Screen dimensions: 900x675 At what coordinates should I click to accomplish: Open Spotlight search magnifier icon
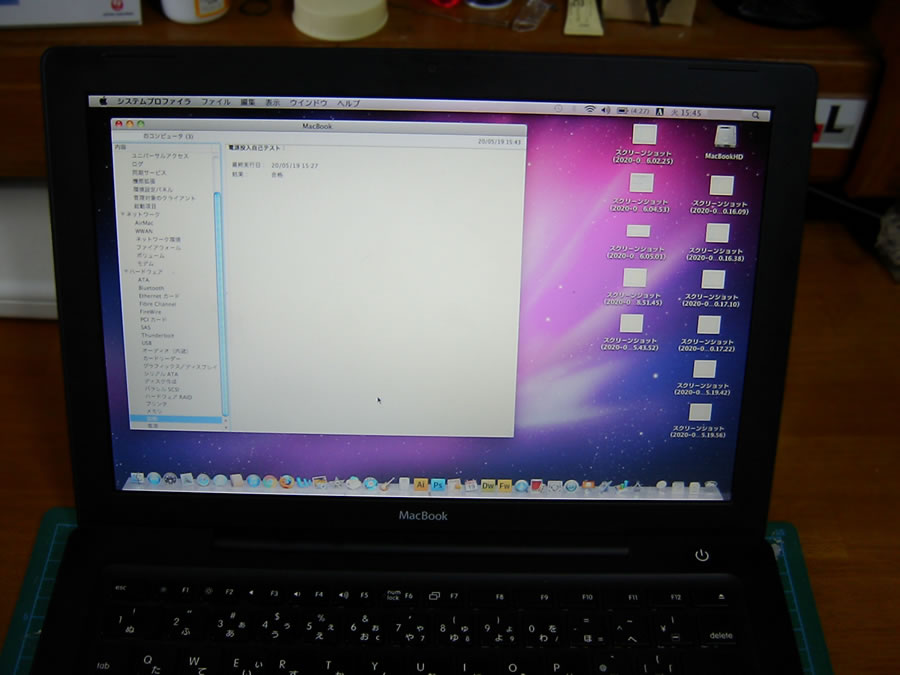point(756,112)
